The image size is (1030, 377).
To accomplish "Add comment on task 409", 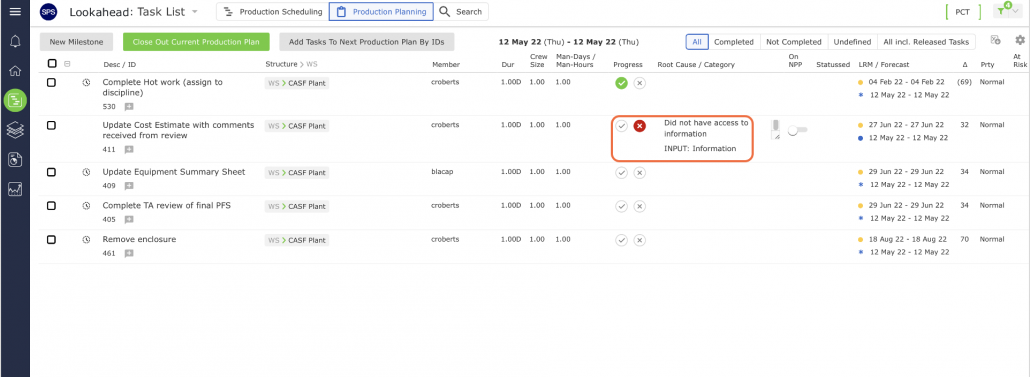I will (x=129, y=186).
